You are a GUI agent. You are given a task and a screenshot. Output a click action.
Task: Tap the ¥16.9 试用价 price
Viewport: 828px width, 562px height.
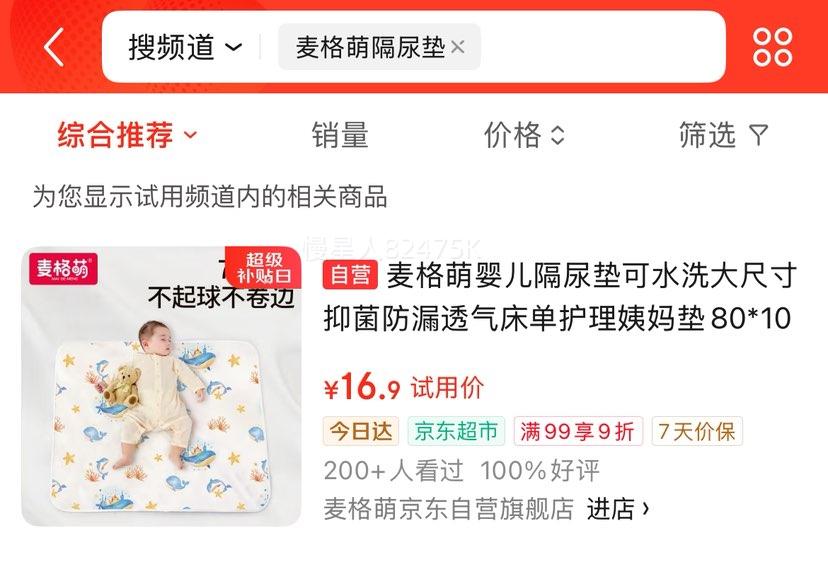coord(403,387)
